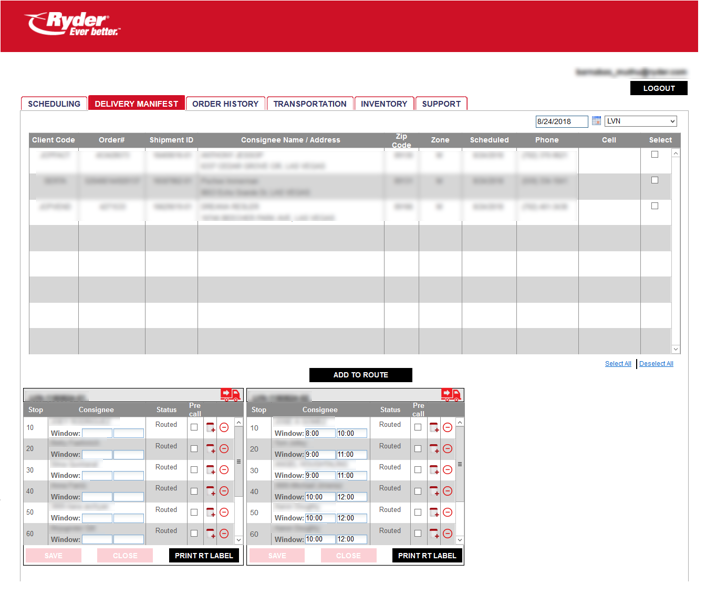Image resolution: width=706 pixels, height=594 pixels.
Task: Click add-note icon for stop 30 in right route
Action: coord(434,470)
